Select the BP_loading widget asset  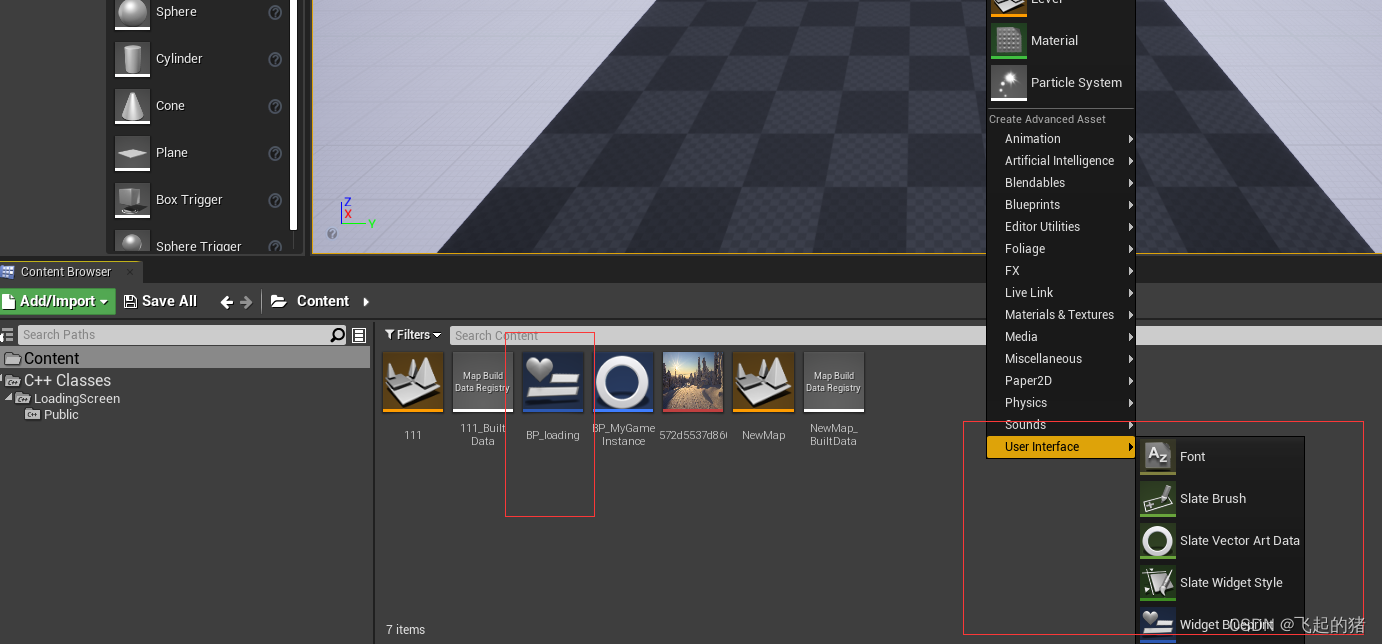click(x=553, y=382)
